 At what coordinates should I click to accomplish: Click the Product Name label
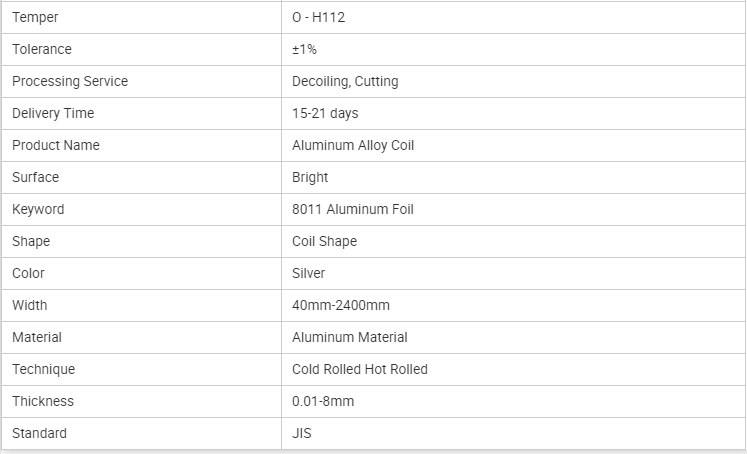[x=56, y=145]
